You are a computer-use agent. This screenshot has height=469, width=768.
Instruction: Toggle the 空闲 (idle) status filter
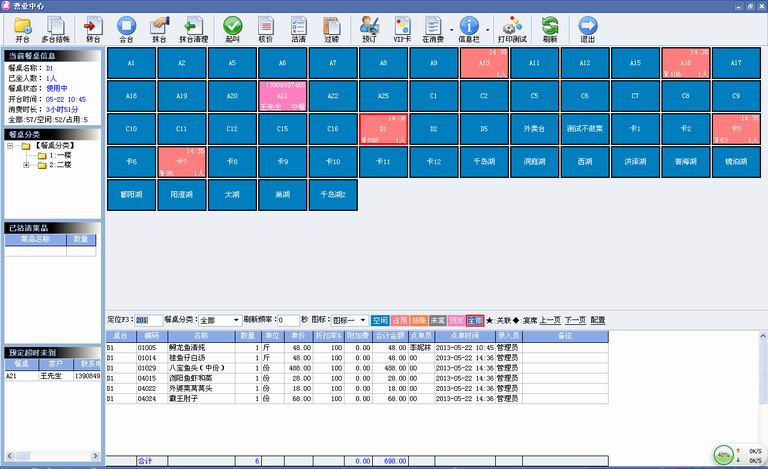click(380, 320)
